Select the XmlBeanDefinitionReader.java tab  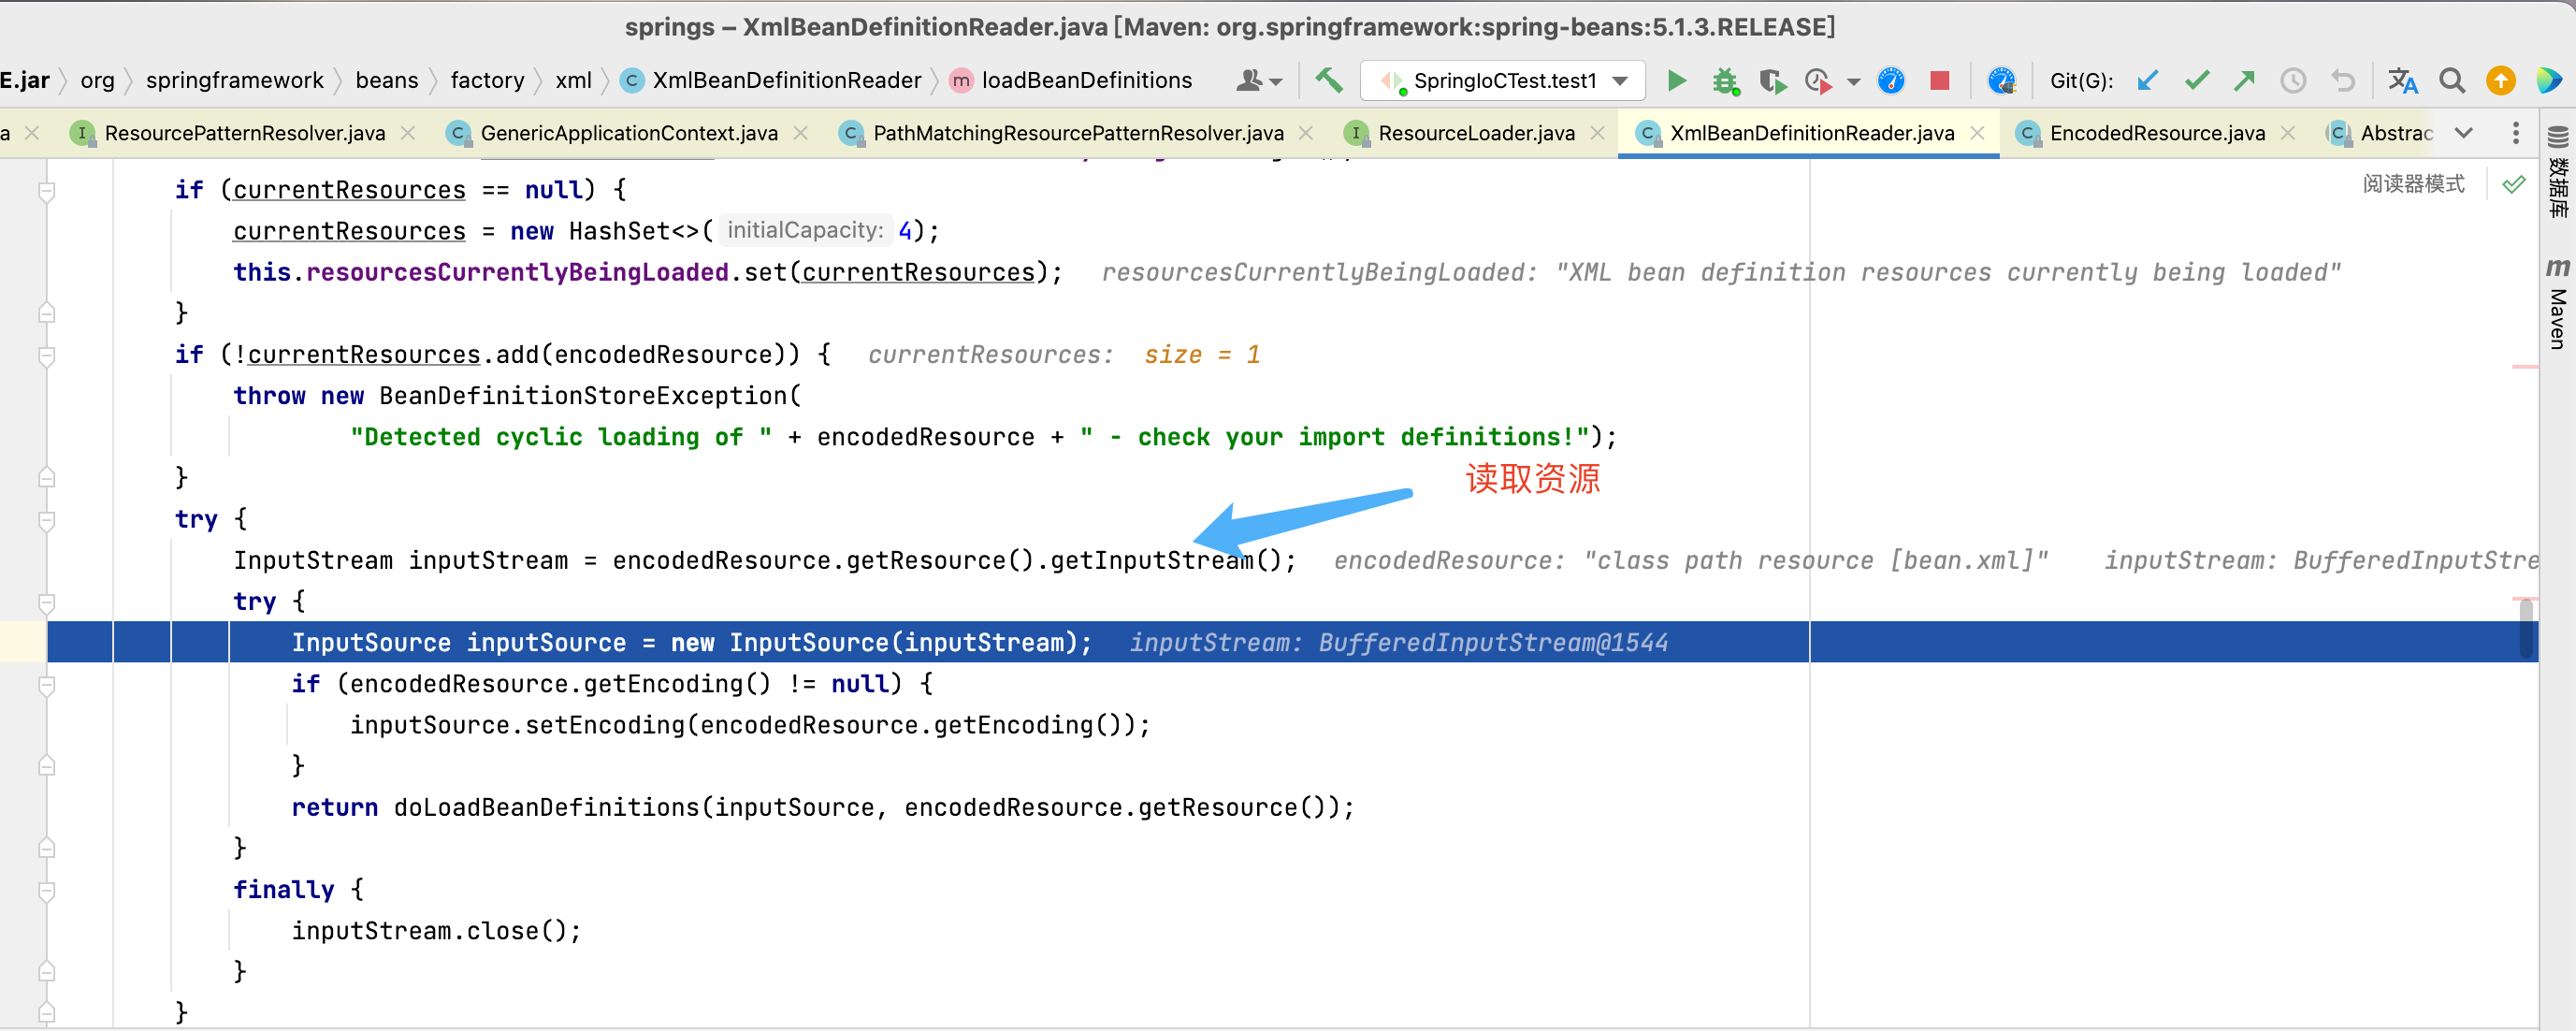(x=1811, y=133)
